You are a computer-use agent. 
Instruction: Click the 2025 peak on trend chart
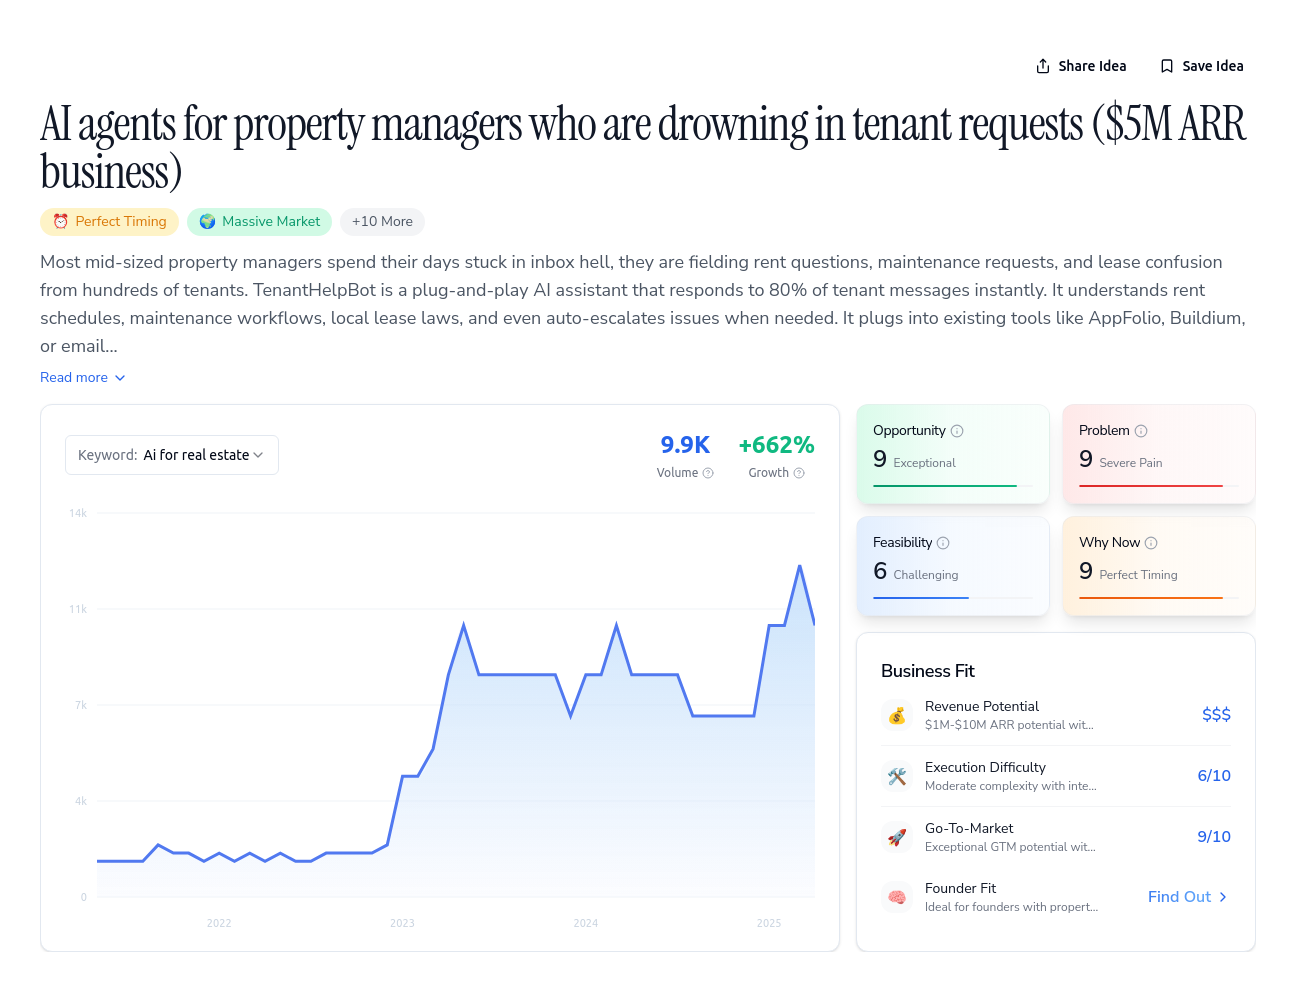tap(800, 566)
